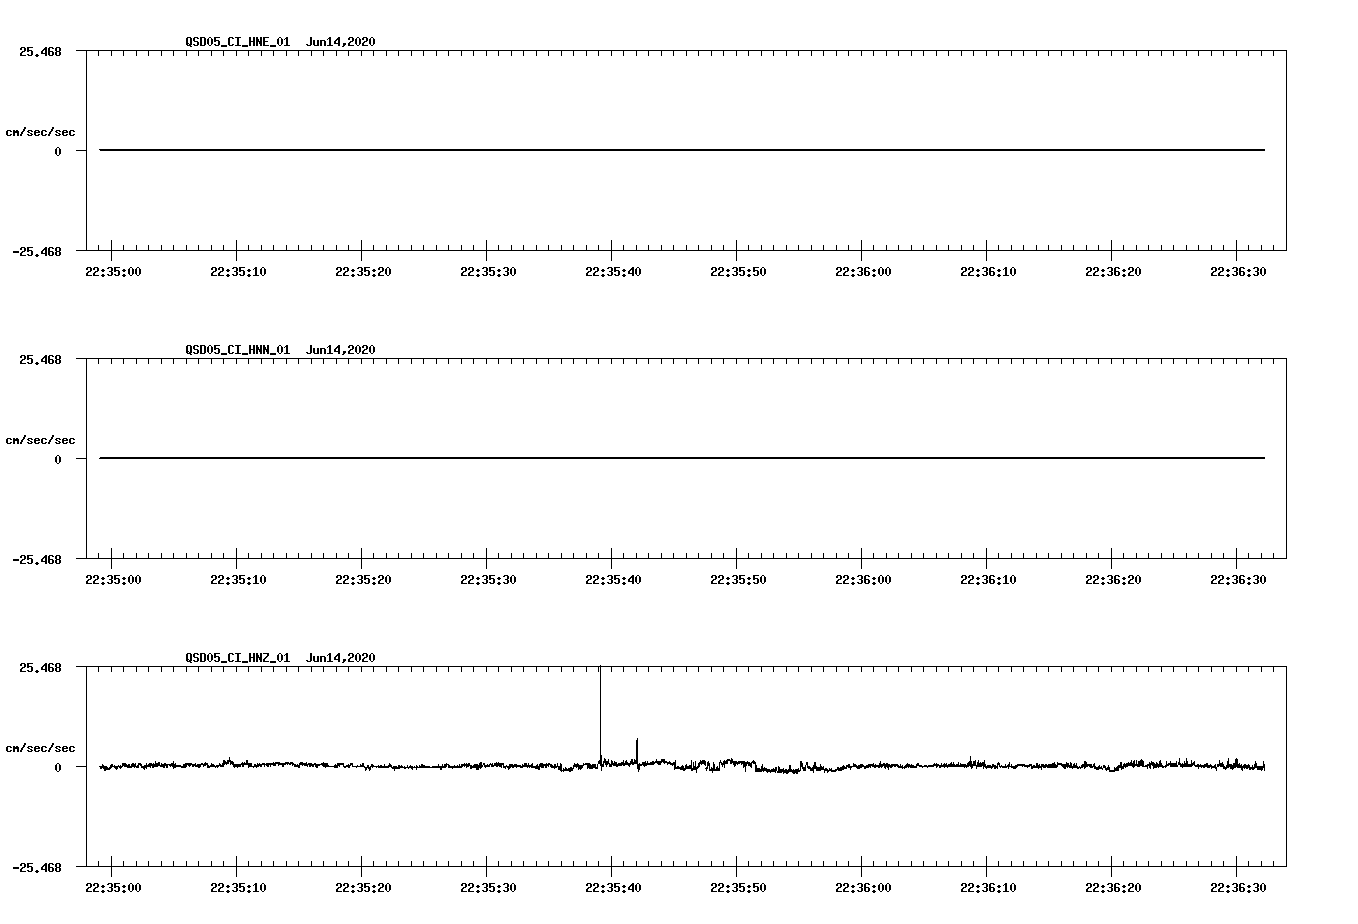Click the 22:35:10 label under HNZ plot
Viewport: 1358px width, 924px height.
coord(238,887)
